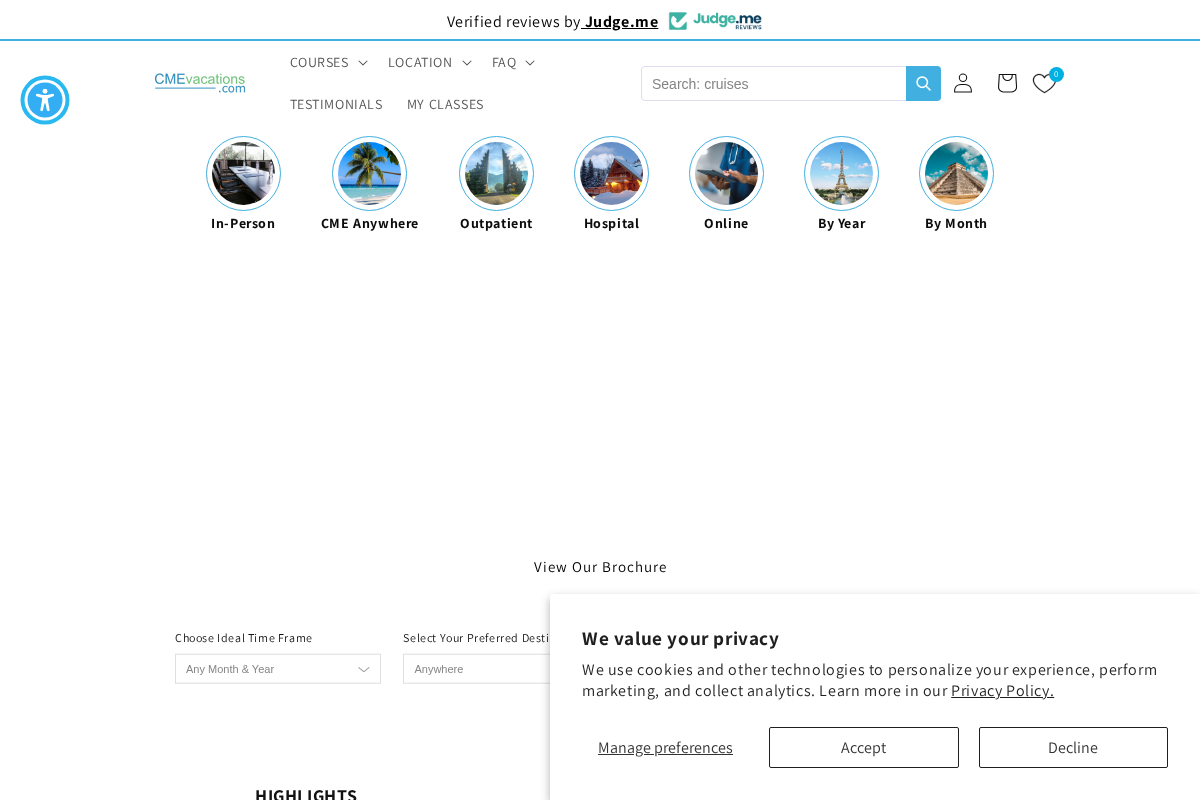Open the accessibility widget icon
This screenshot has width=1200, height=800.
click(44, 100)
